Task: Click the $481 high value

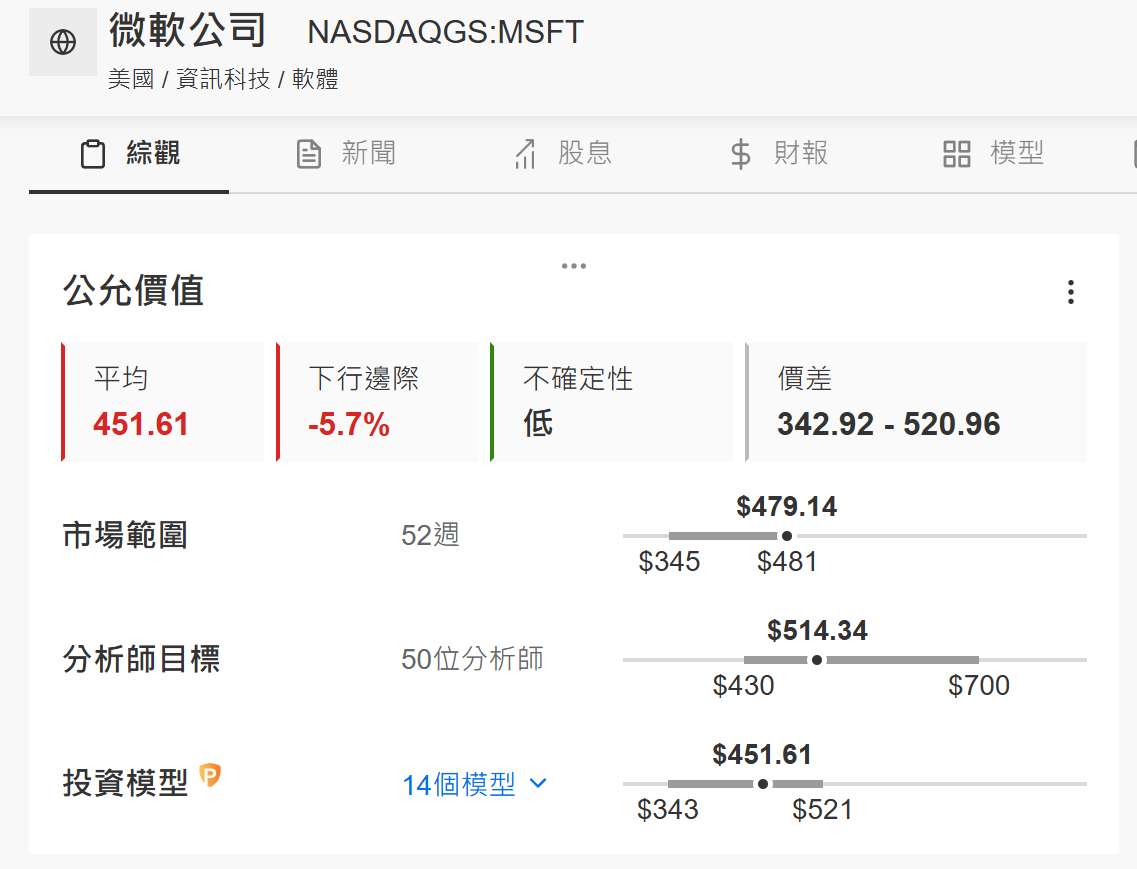Action: (787, 561)
